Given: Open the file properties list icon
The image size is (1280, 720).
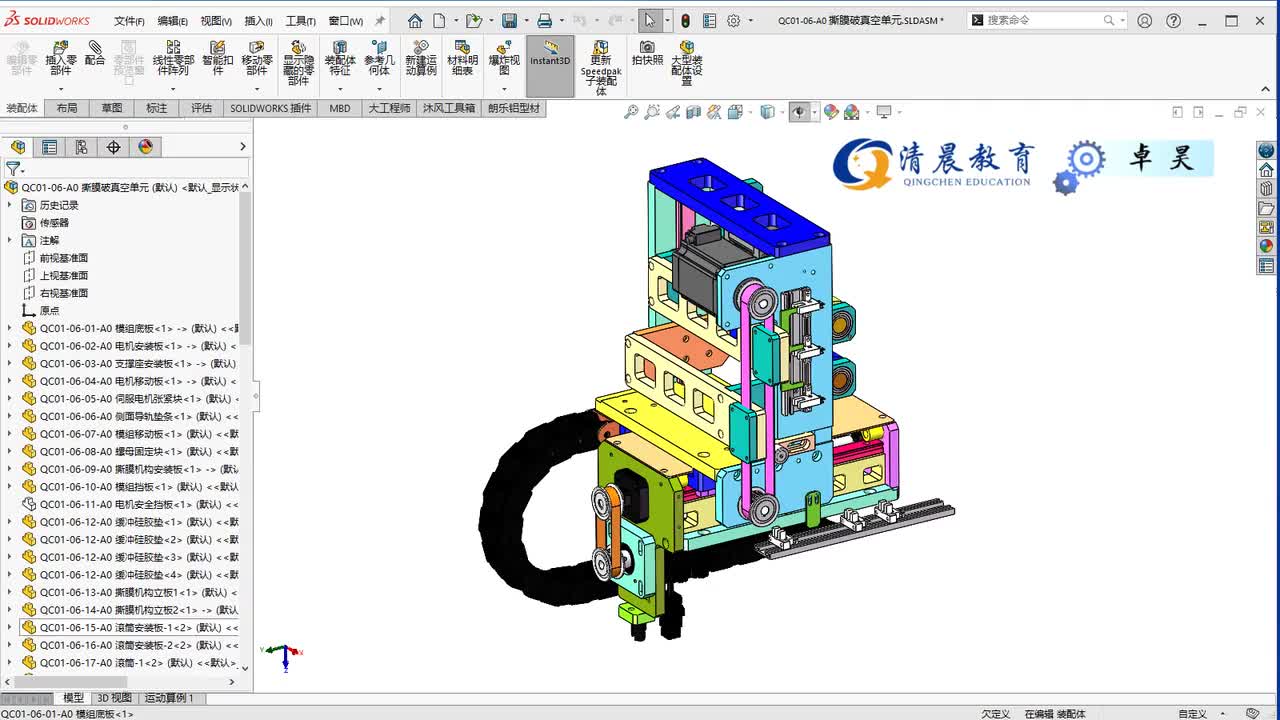Looking at the screenshot, I should [x=709, y=20].
